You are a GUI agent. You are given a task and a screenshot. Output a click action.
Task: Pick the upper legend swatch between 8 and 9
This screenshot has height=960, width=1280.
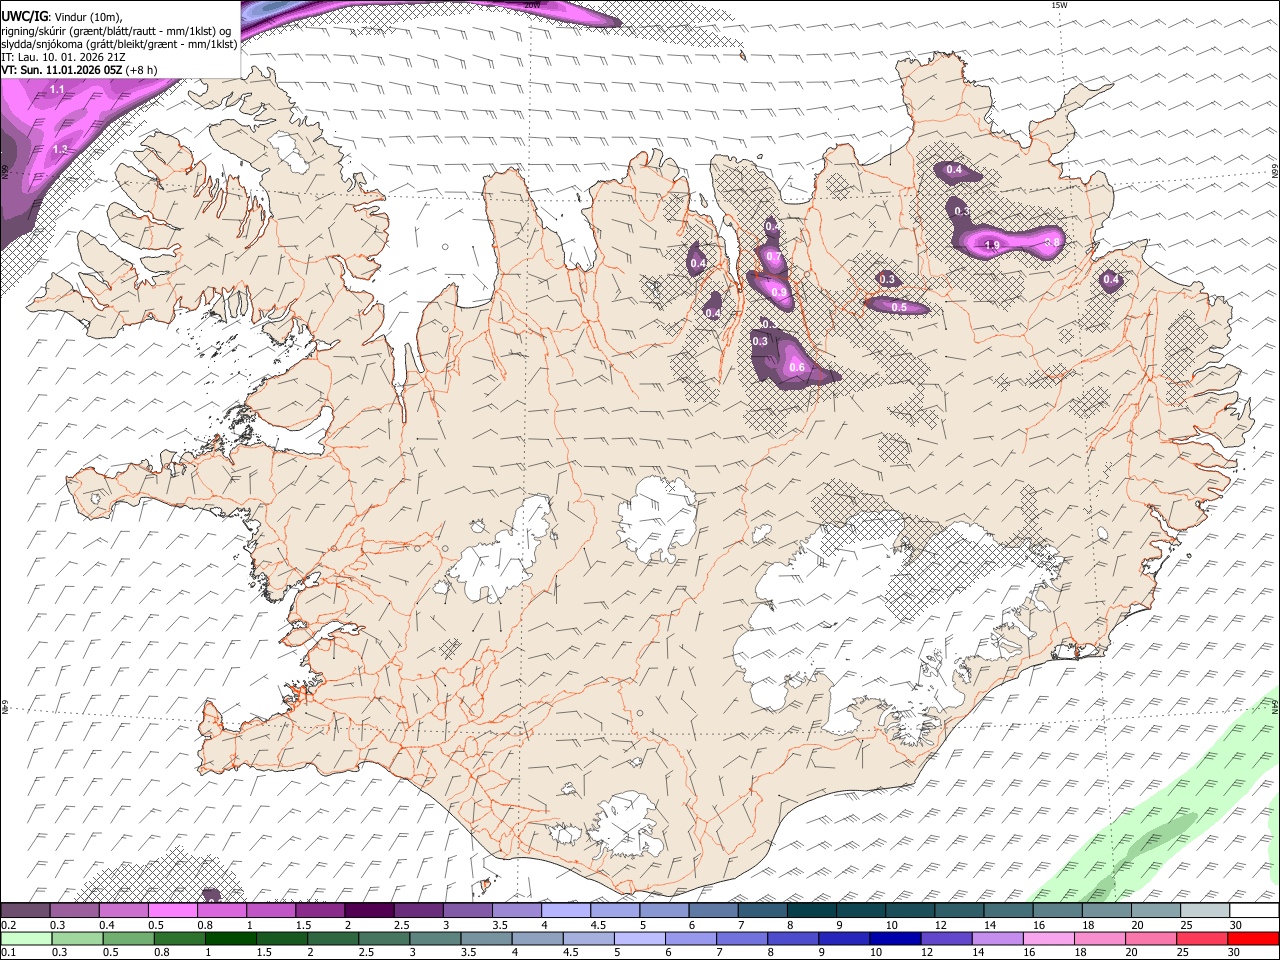click(811, 910)
